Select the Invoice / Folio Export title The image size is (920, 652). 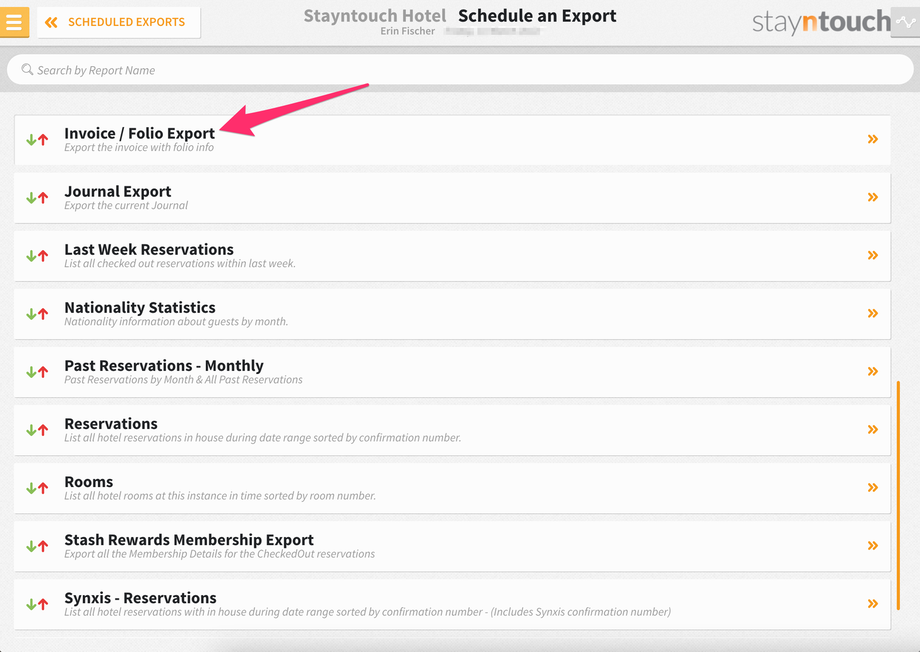(x=140, y=133)
